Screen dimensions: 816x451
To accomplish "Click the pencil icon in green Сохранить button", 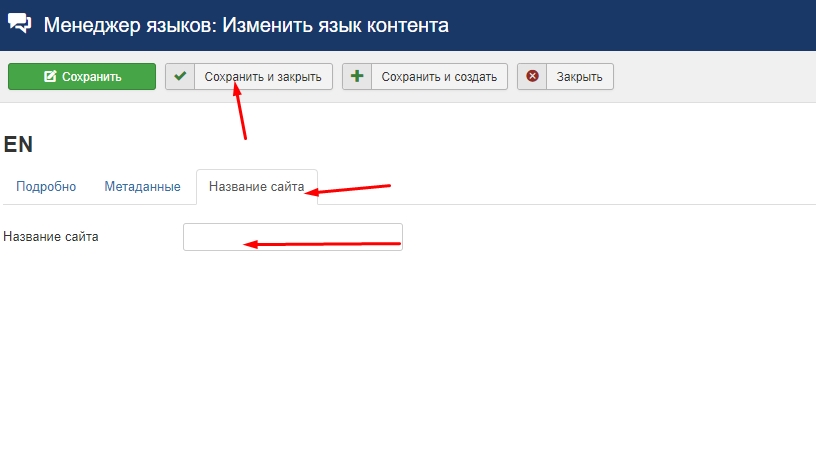I will coord(50,77).
